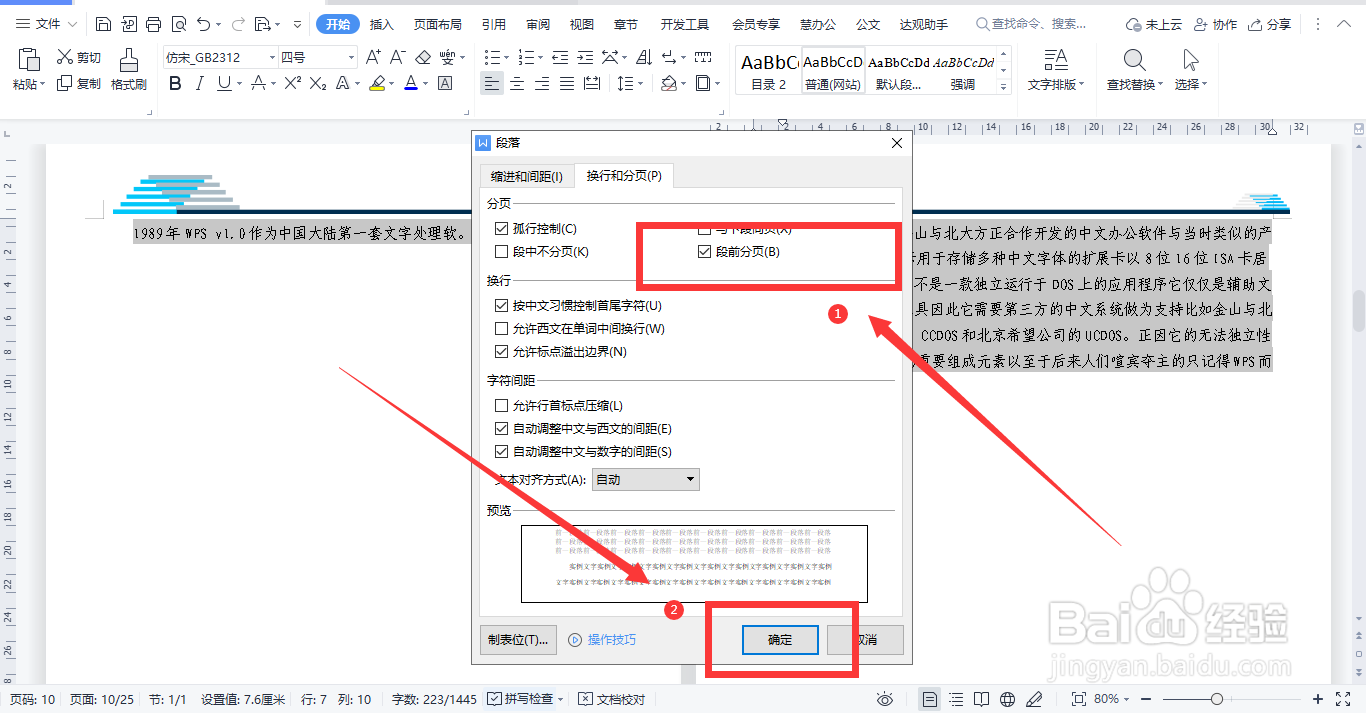Open the text alignment 自动 dropdown
Screen dimensions: 1366x713
coord(646,480)
